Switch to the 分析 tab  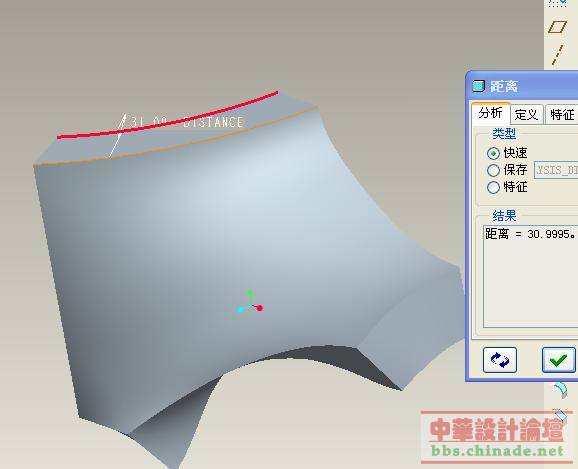coord(491,113)
